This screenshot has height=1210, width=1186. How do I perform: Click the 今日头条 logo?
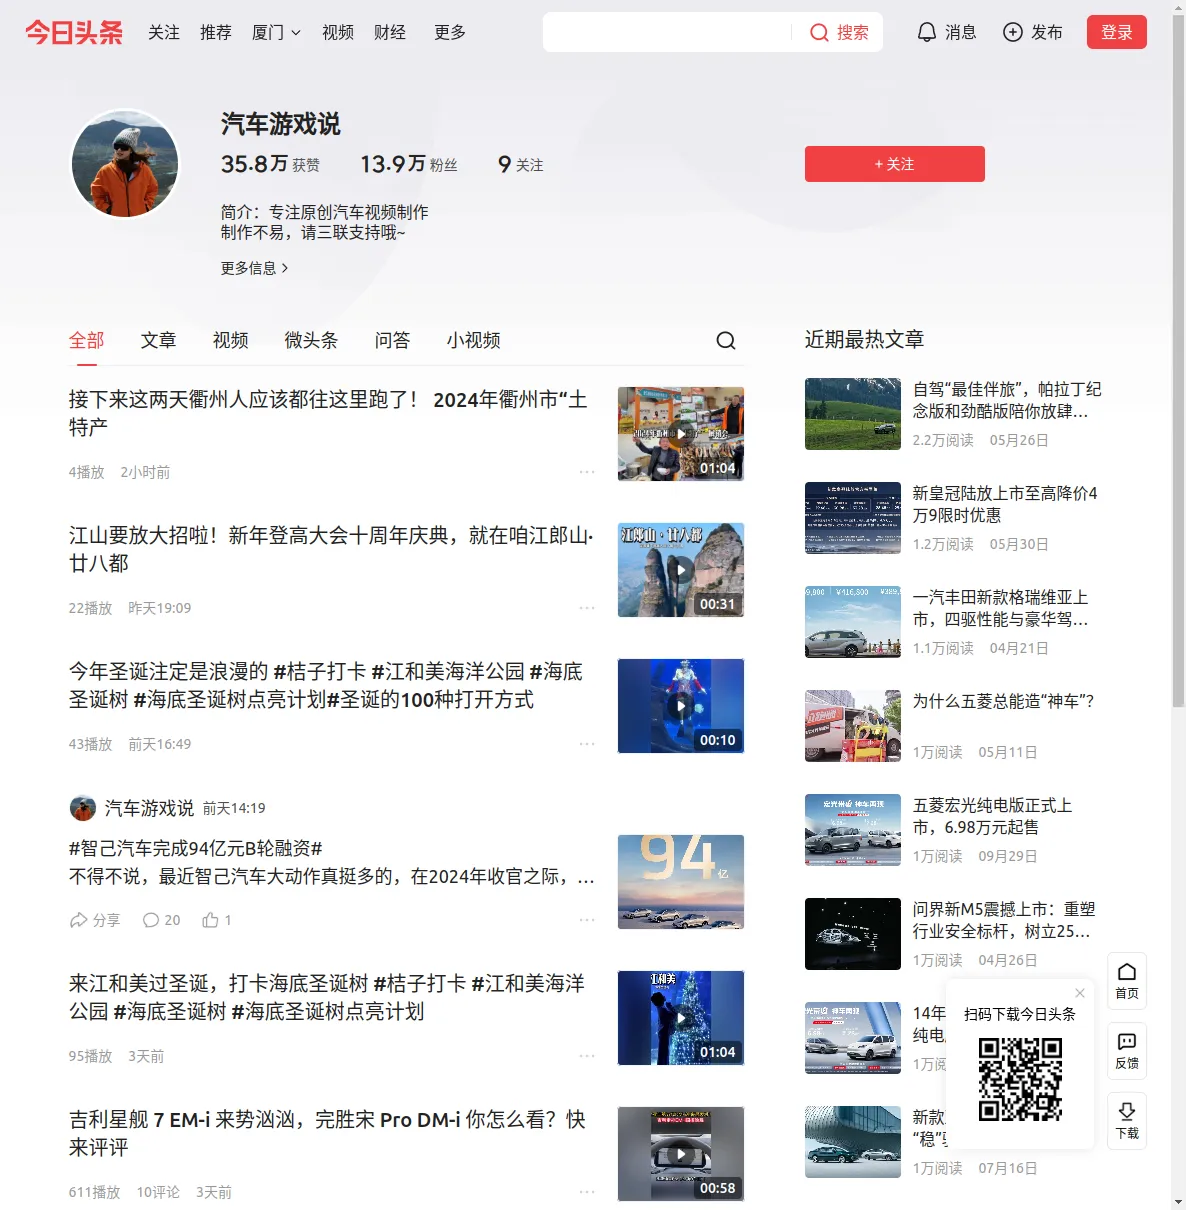(x=74, y=32)
